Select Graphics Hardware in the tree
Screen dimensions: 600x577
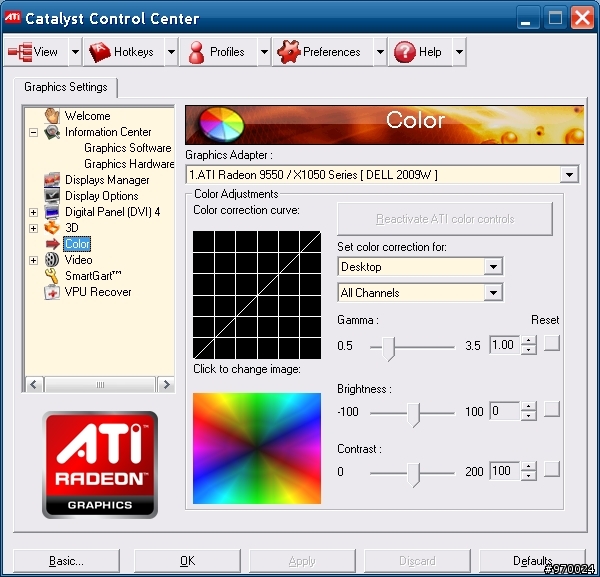(x=129, y=164)
